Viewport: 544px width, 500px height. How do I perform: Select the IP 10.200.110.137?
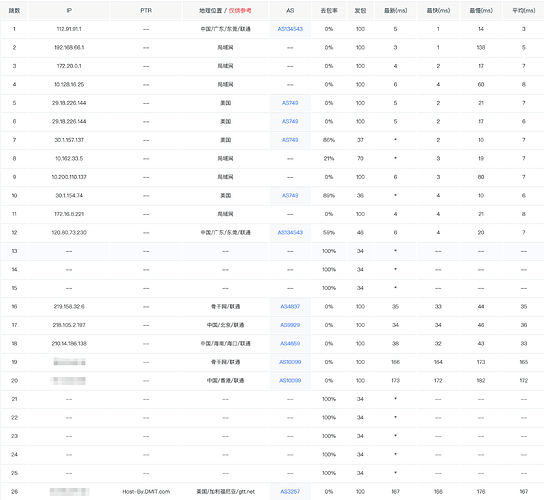(x=69, y=177)
